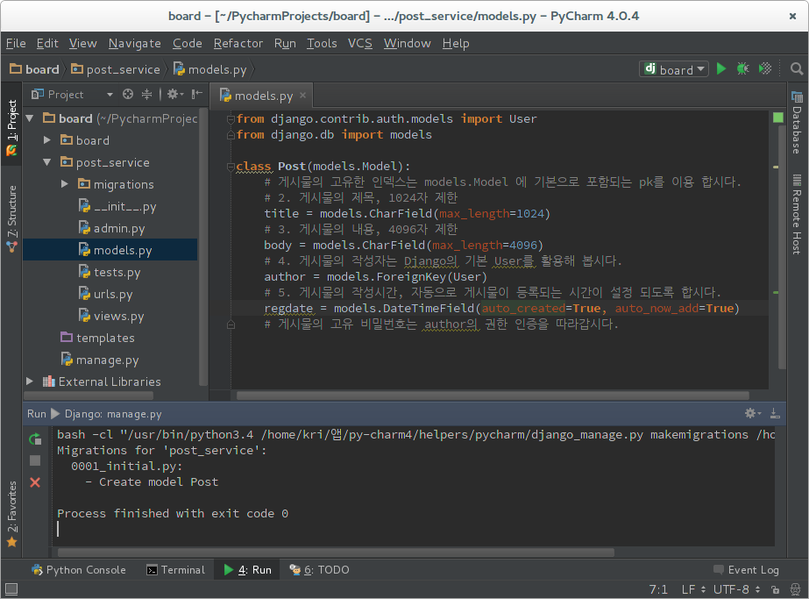Open the 6: TODO tool window

click(319, 570)
